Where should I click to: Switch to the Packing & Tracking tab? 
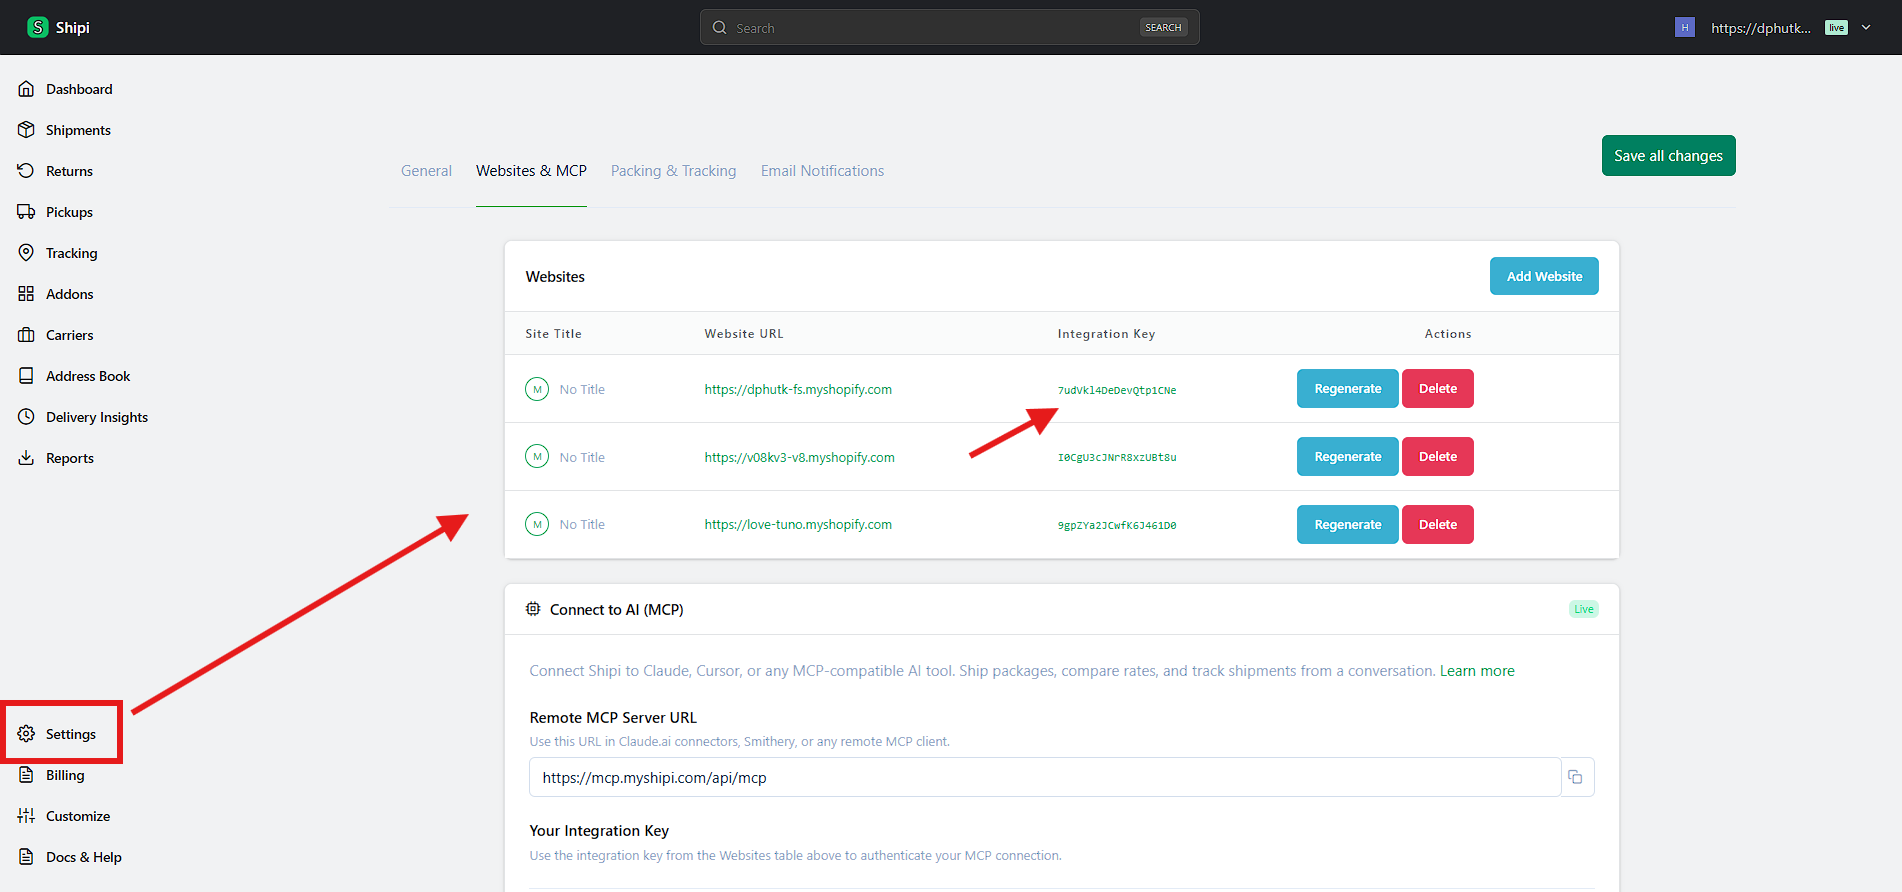673,171
